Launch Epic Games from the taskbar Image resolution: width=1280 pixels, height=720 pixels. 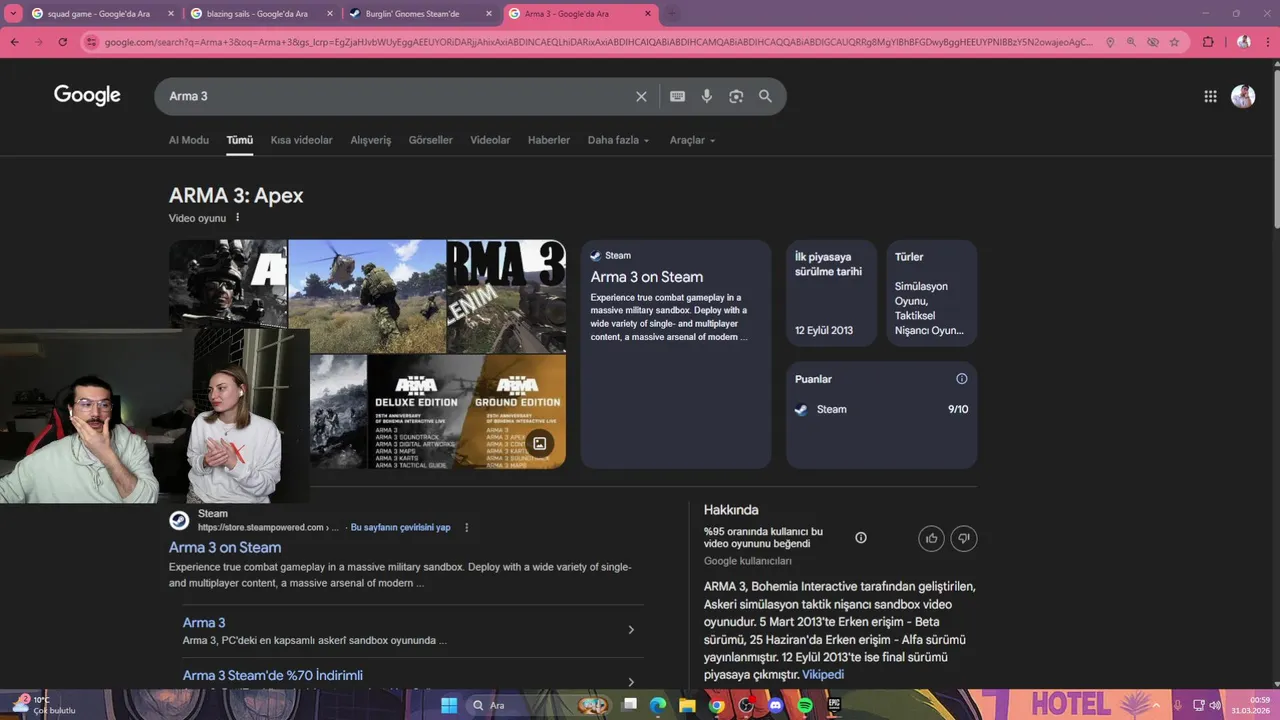[x=834, y=705]
